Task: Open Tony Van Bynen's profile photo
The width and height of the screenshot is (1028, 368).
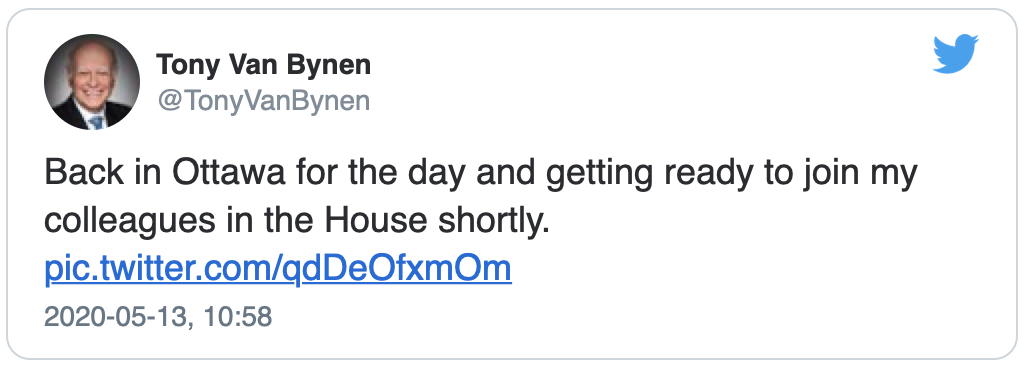Action: tap(92, 82)
